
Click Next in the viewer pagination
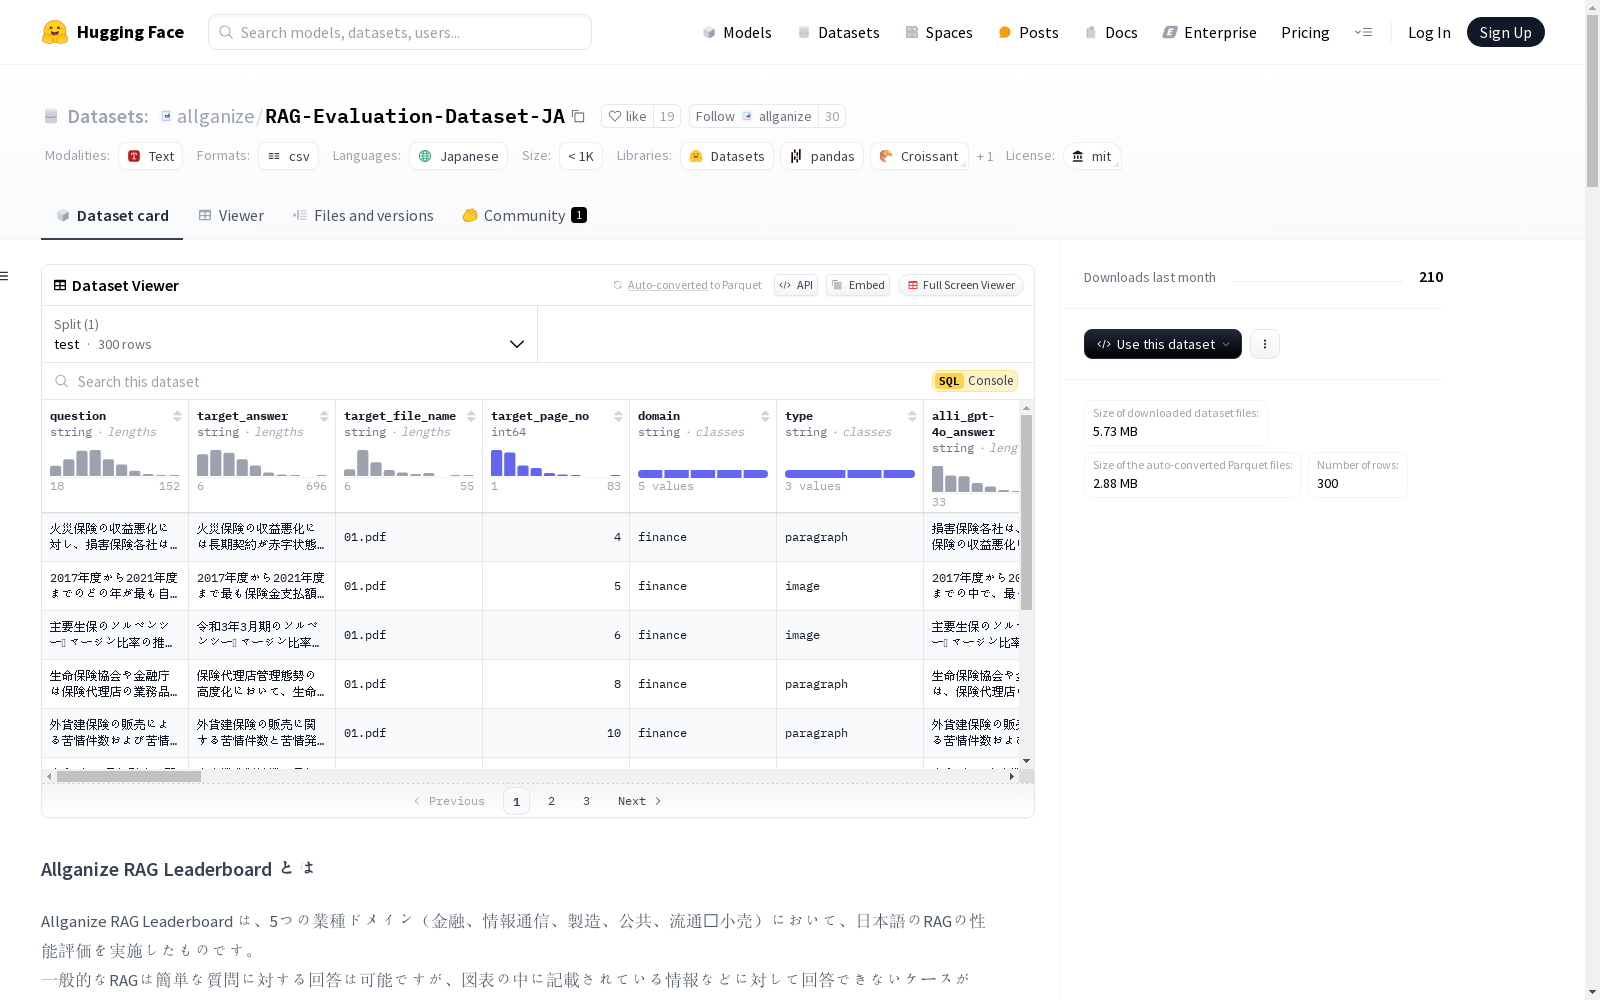[639, 801]
